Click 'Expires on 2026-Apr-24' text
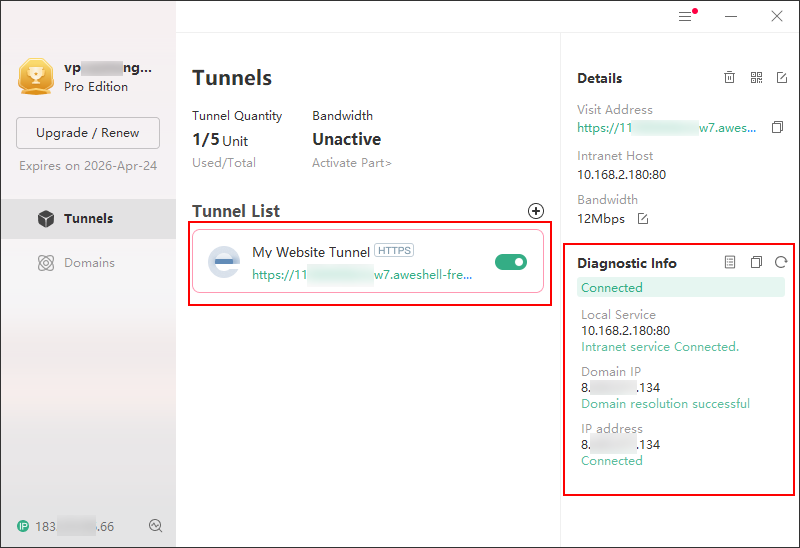 [88, 166]
